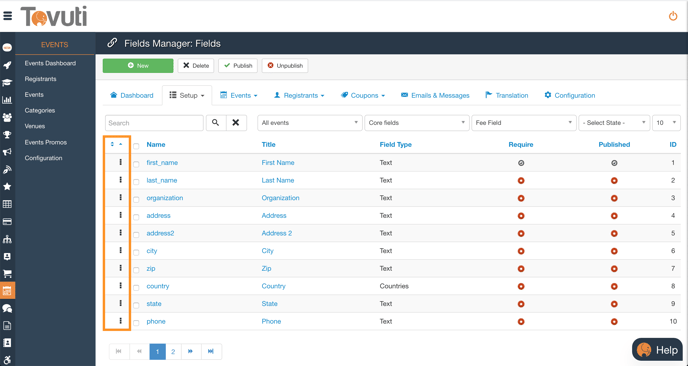
Task: Click the reorder handle for zip row
Action: tap(120, 268)
